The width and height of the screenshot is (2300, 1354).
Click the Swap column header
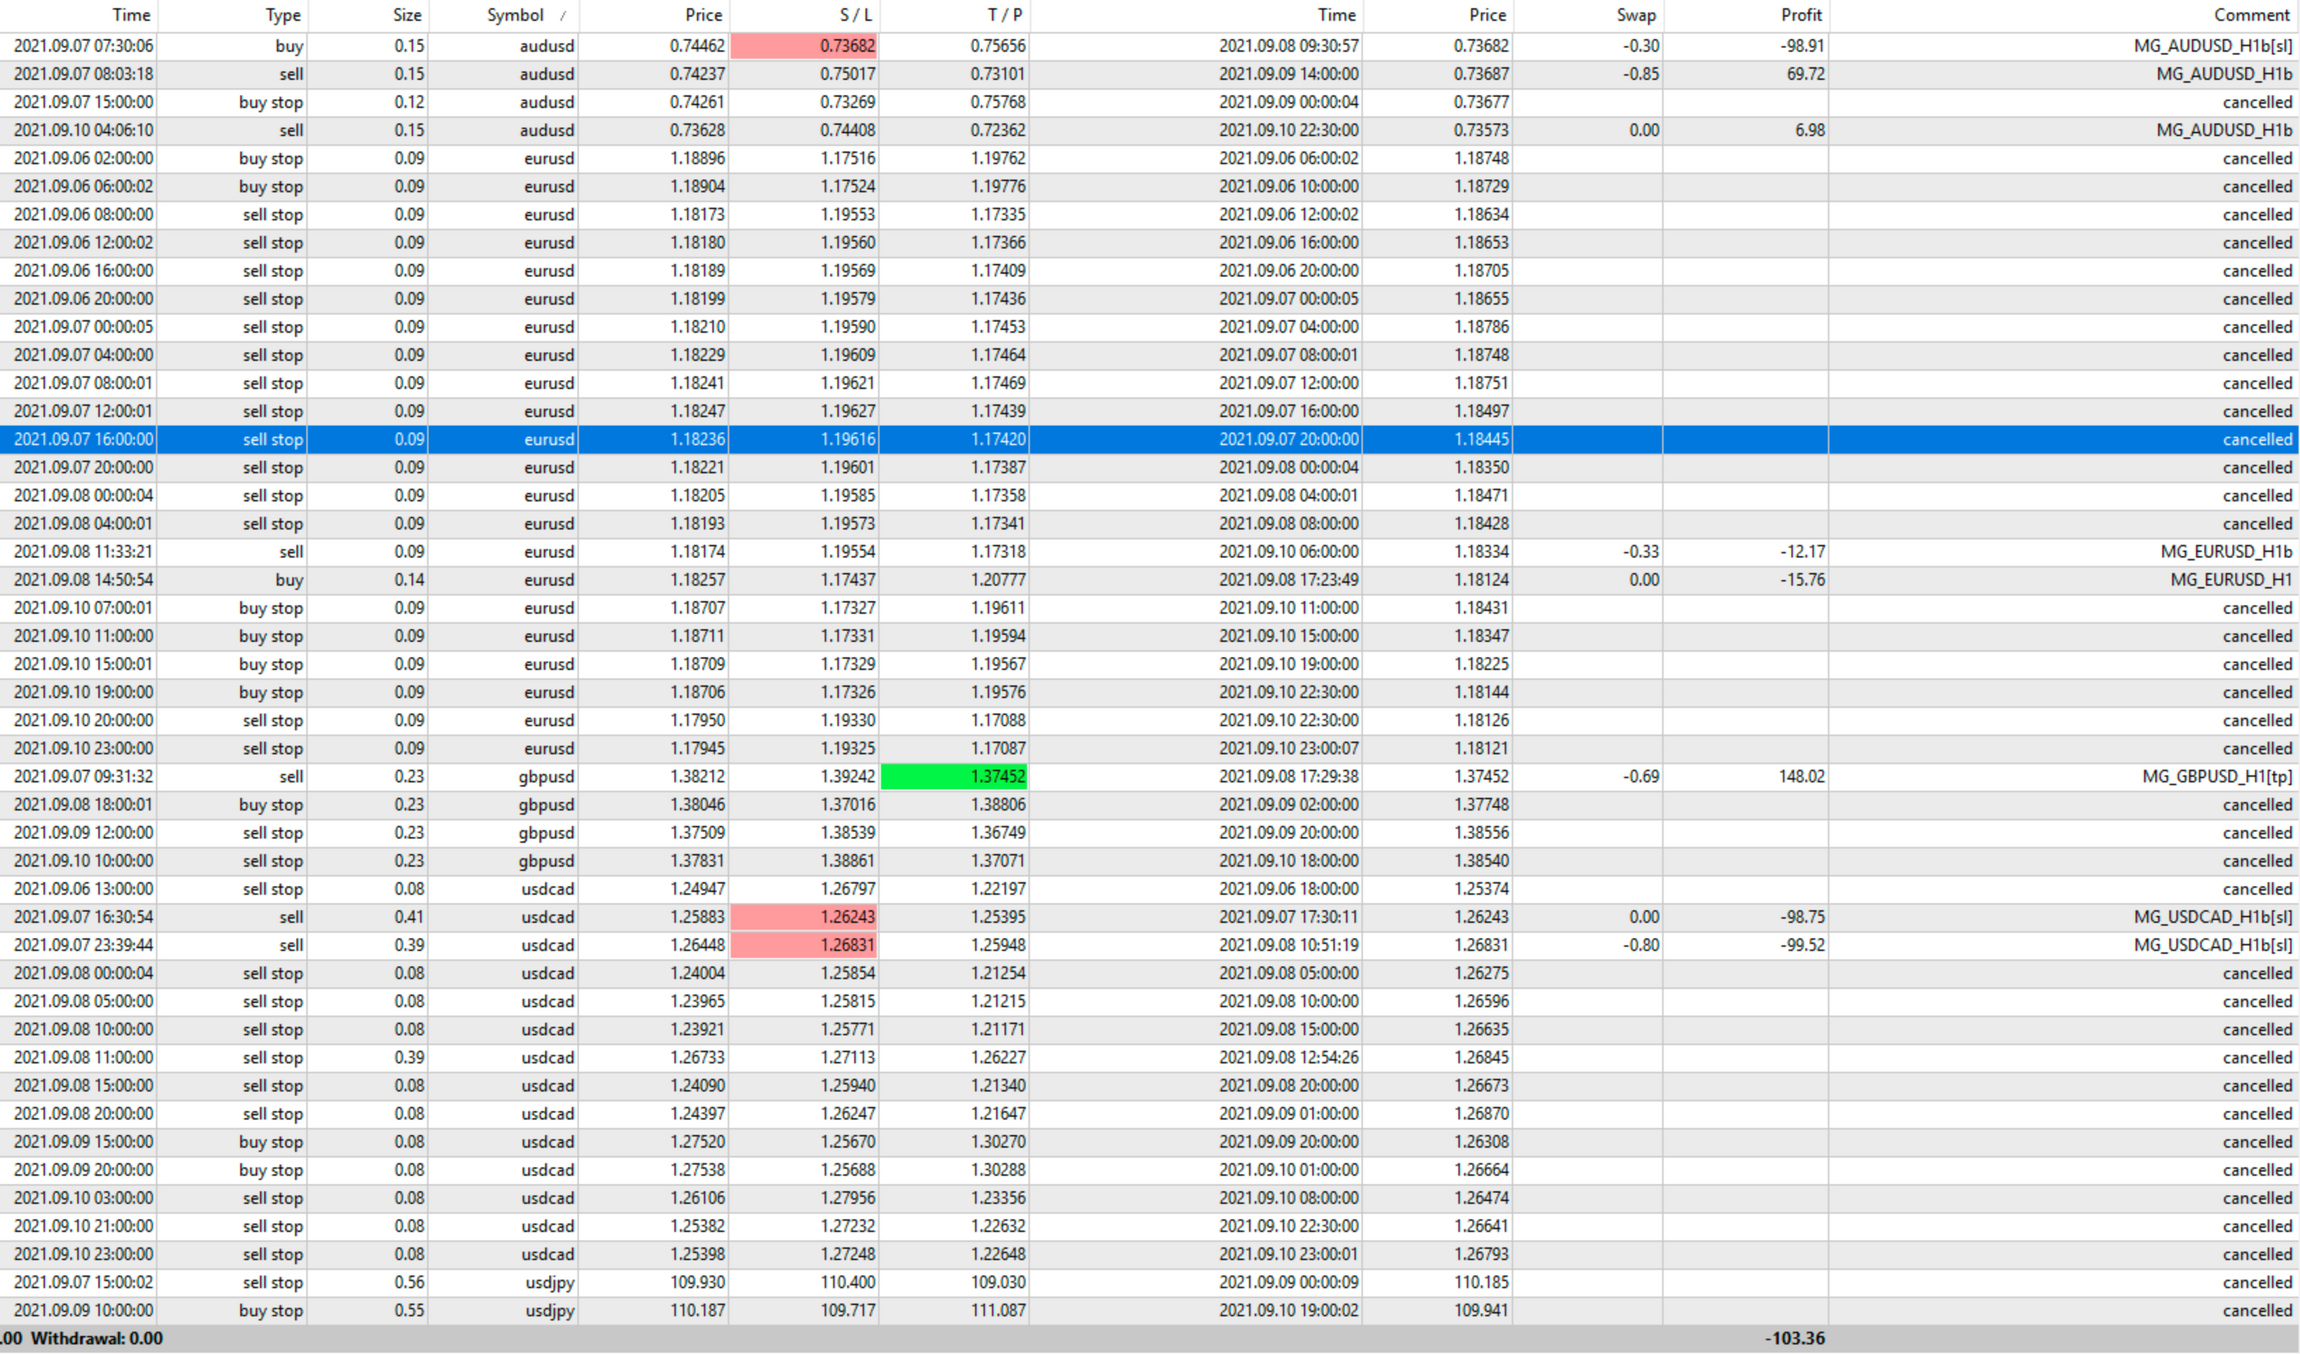[1636, 15]
